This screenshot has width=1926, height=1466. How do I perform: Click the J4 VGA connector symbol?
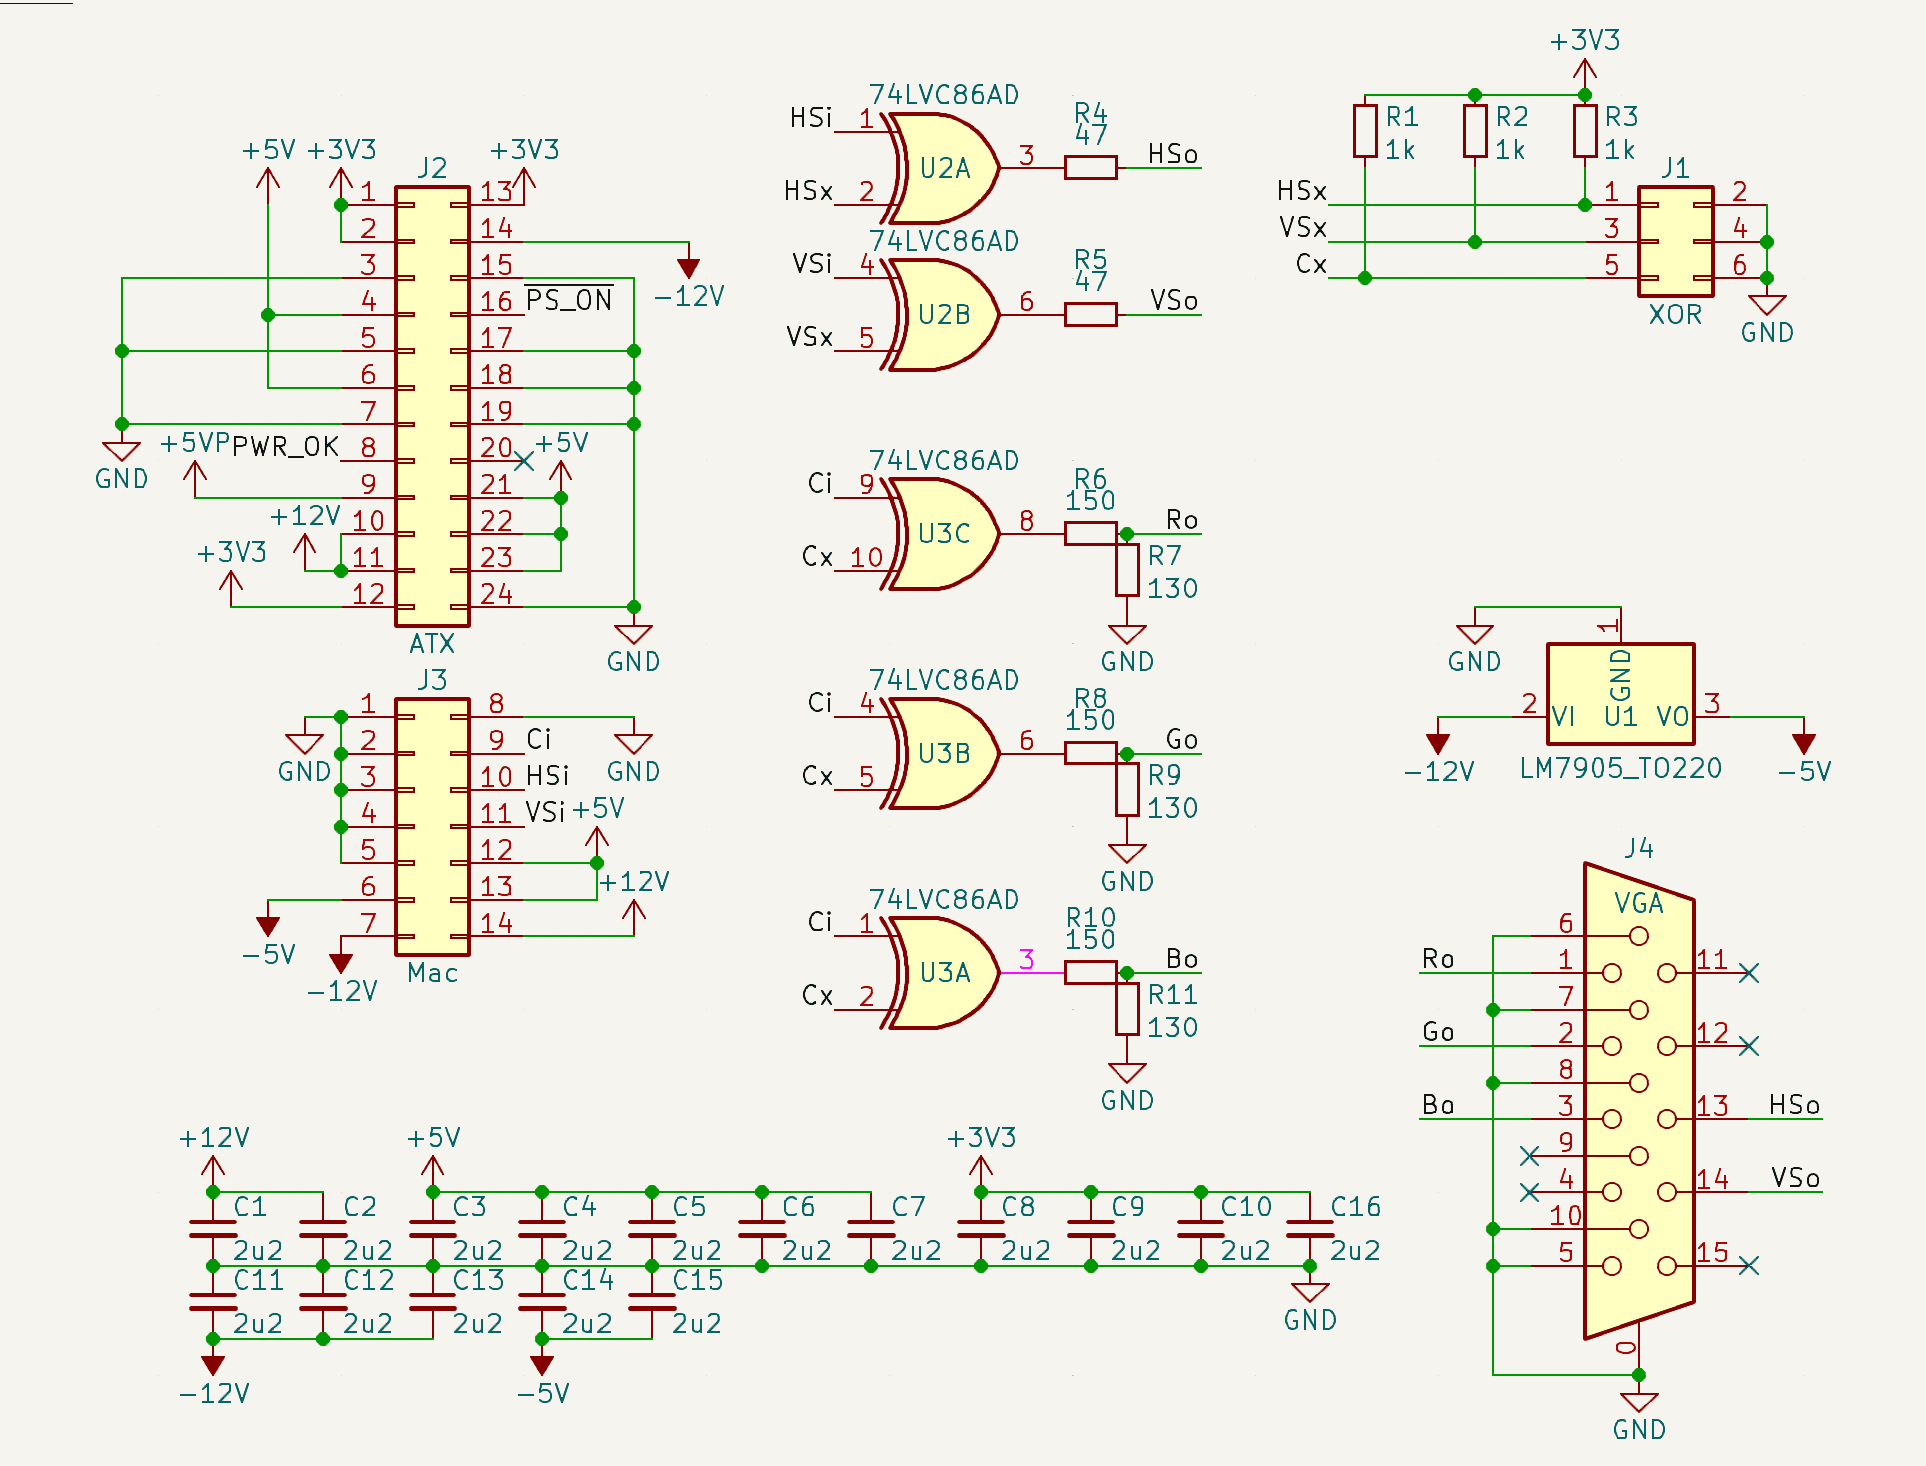click(x=1638, y=1100)
